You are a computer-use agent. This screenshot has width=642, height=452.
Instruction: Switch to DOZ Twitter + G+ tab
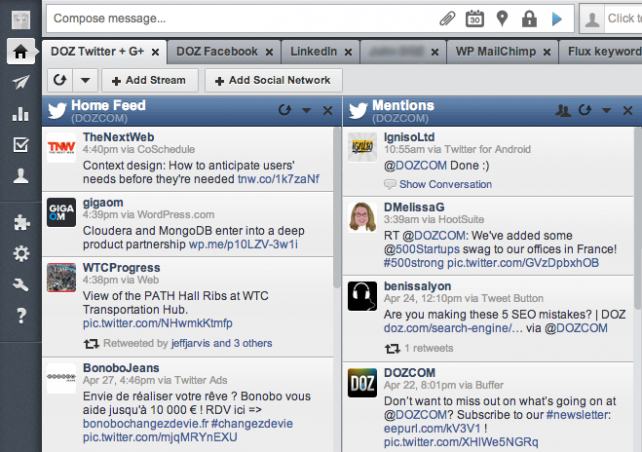pos(97,51)
